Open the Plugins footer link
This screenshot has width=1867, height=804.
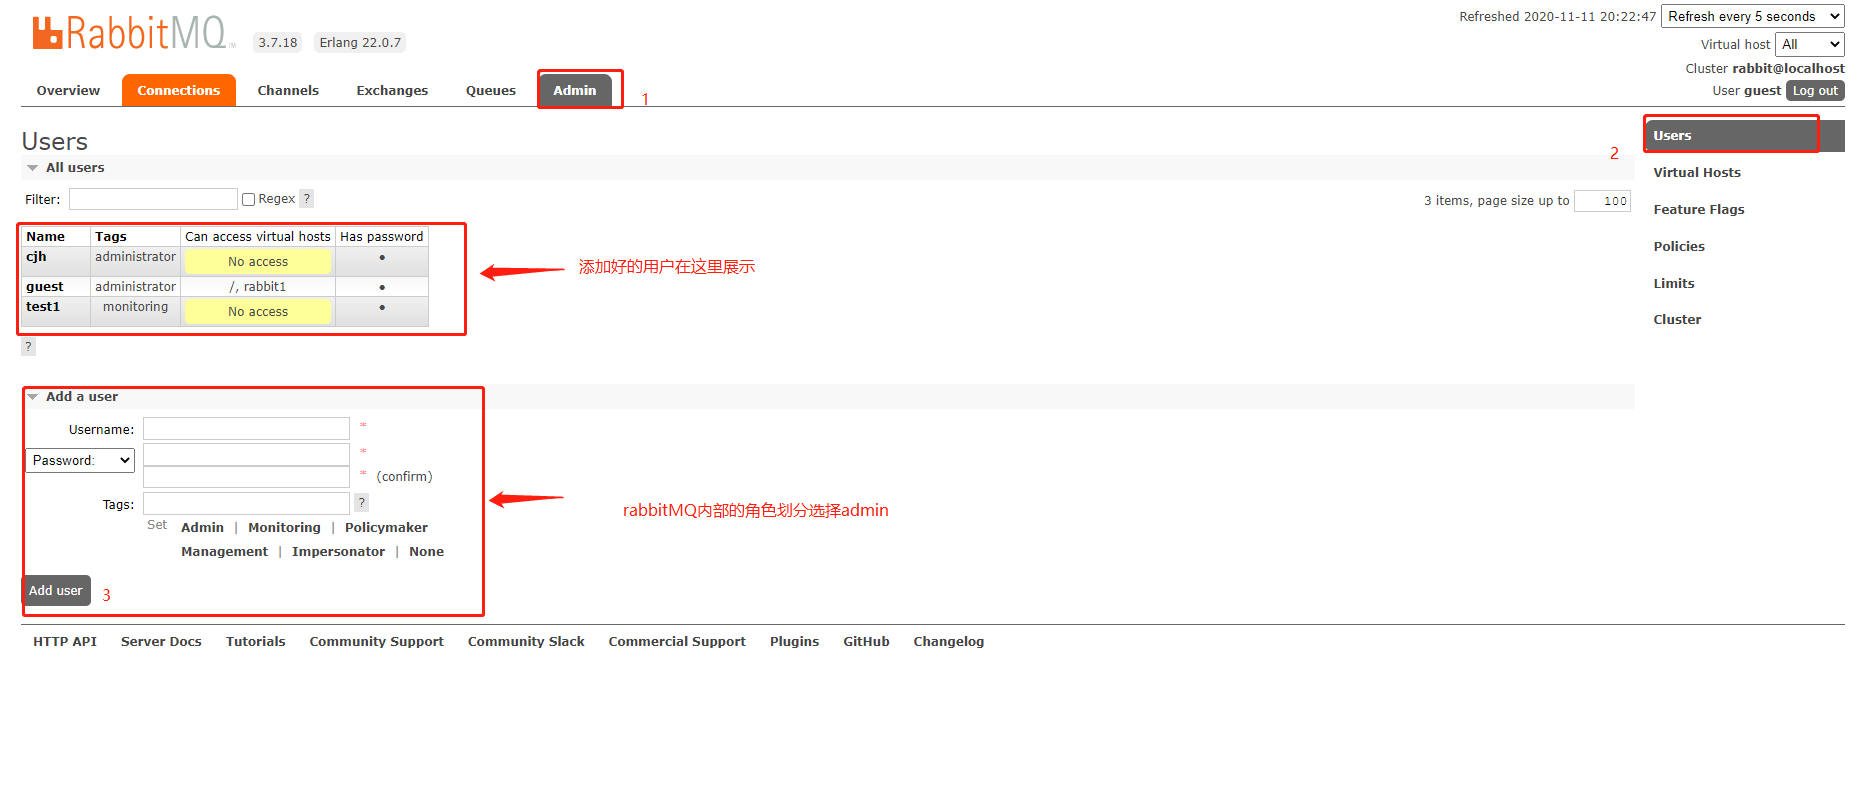[x=794, y=642]
